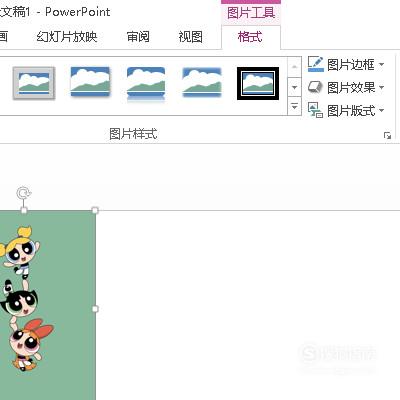Apply the simple white frame picture style
Viewport: 400px width, 400px height.
(34, 83)
